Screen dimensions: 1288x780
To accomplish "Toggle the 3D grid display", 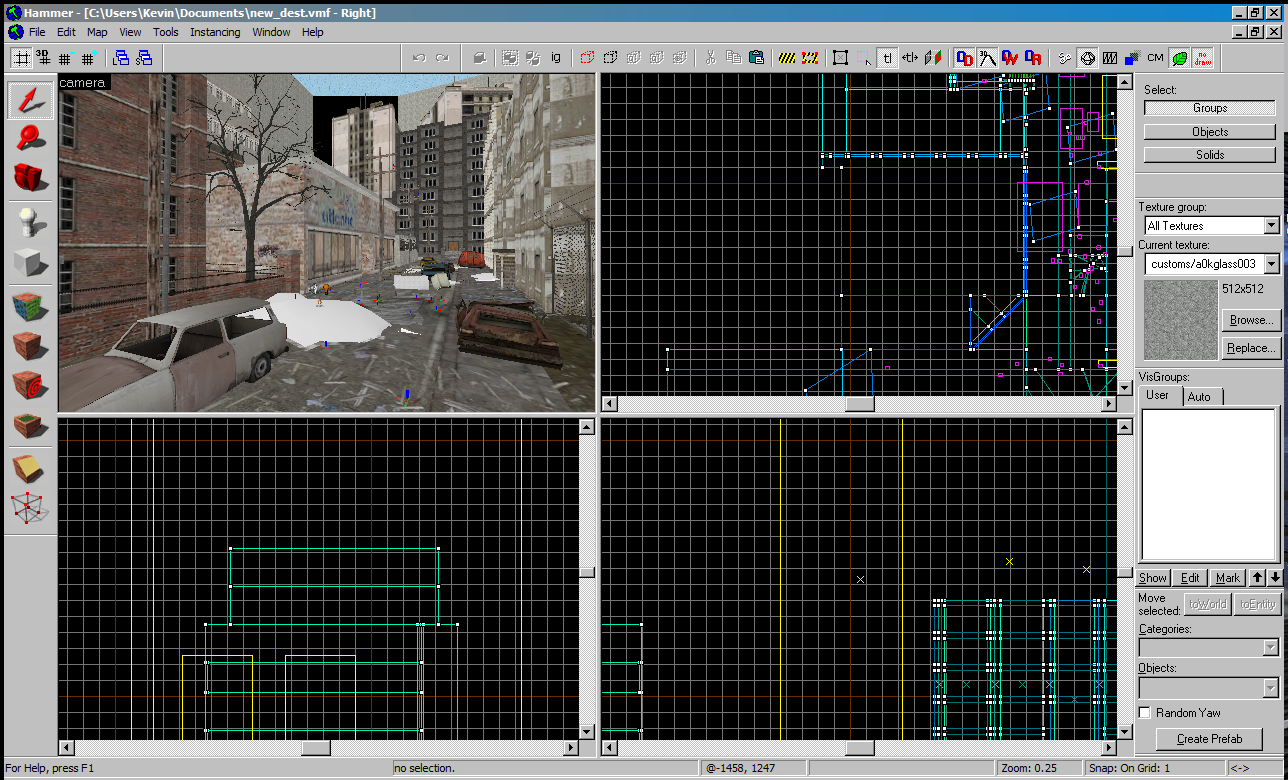I will pos(43,58).
